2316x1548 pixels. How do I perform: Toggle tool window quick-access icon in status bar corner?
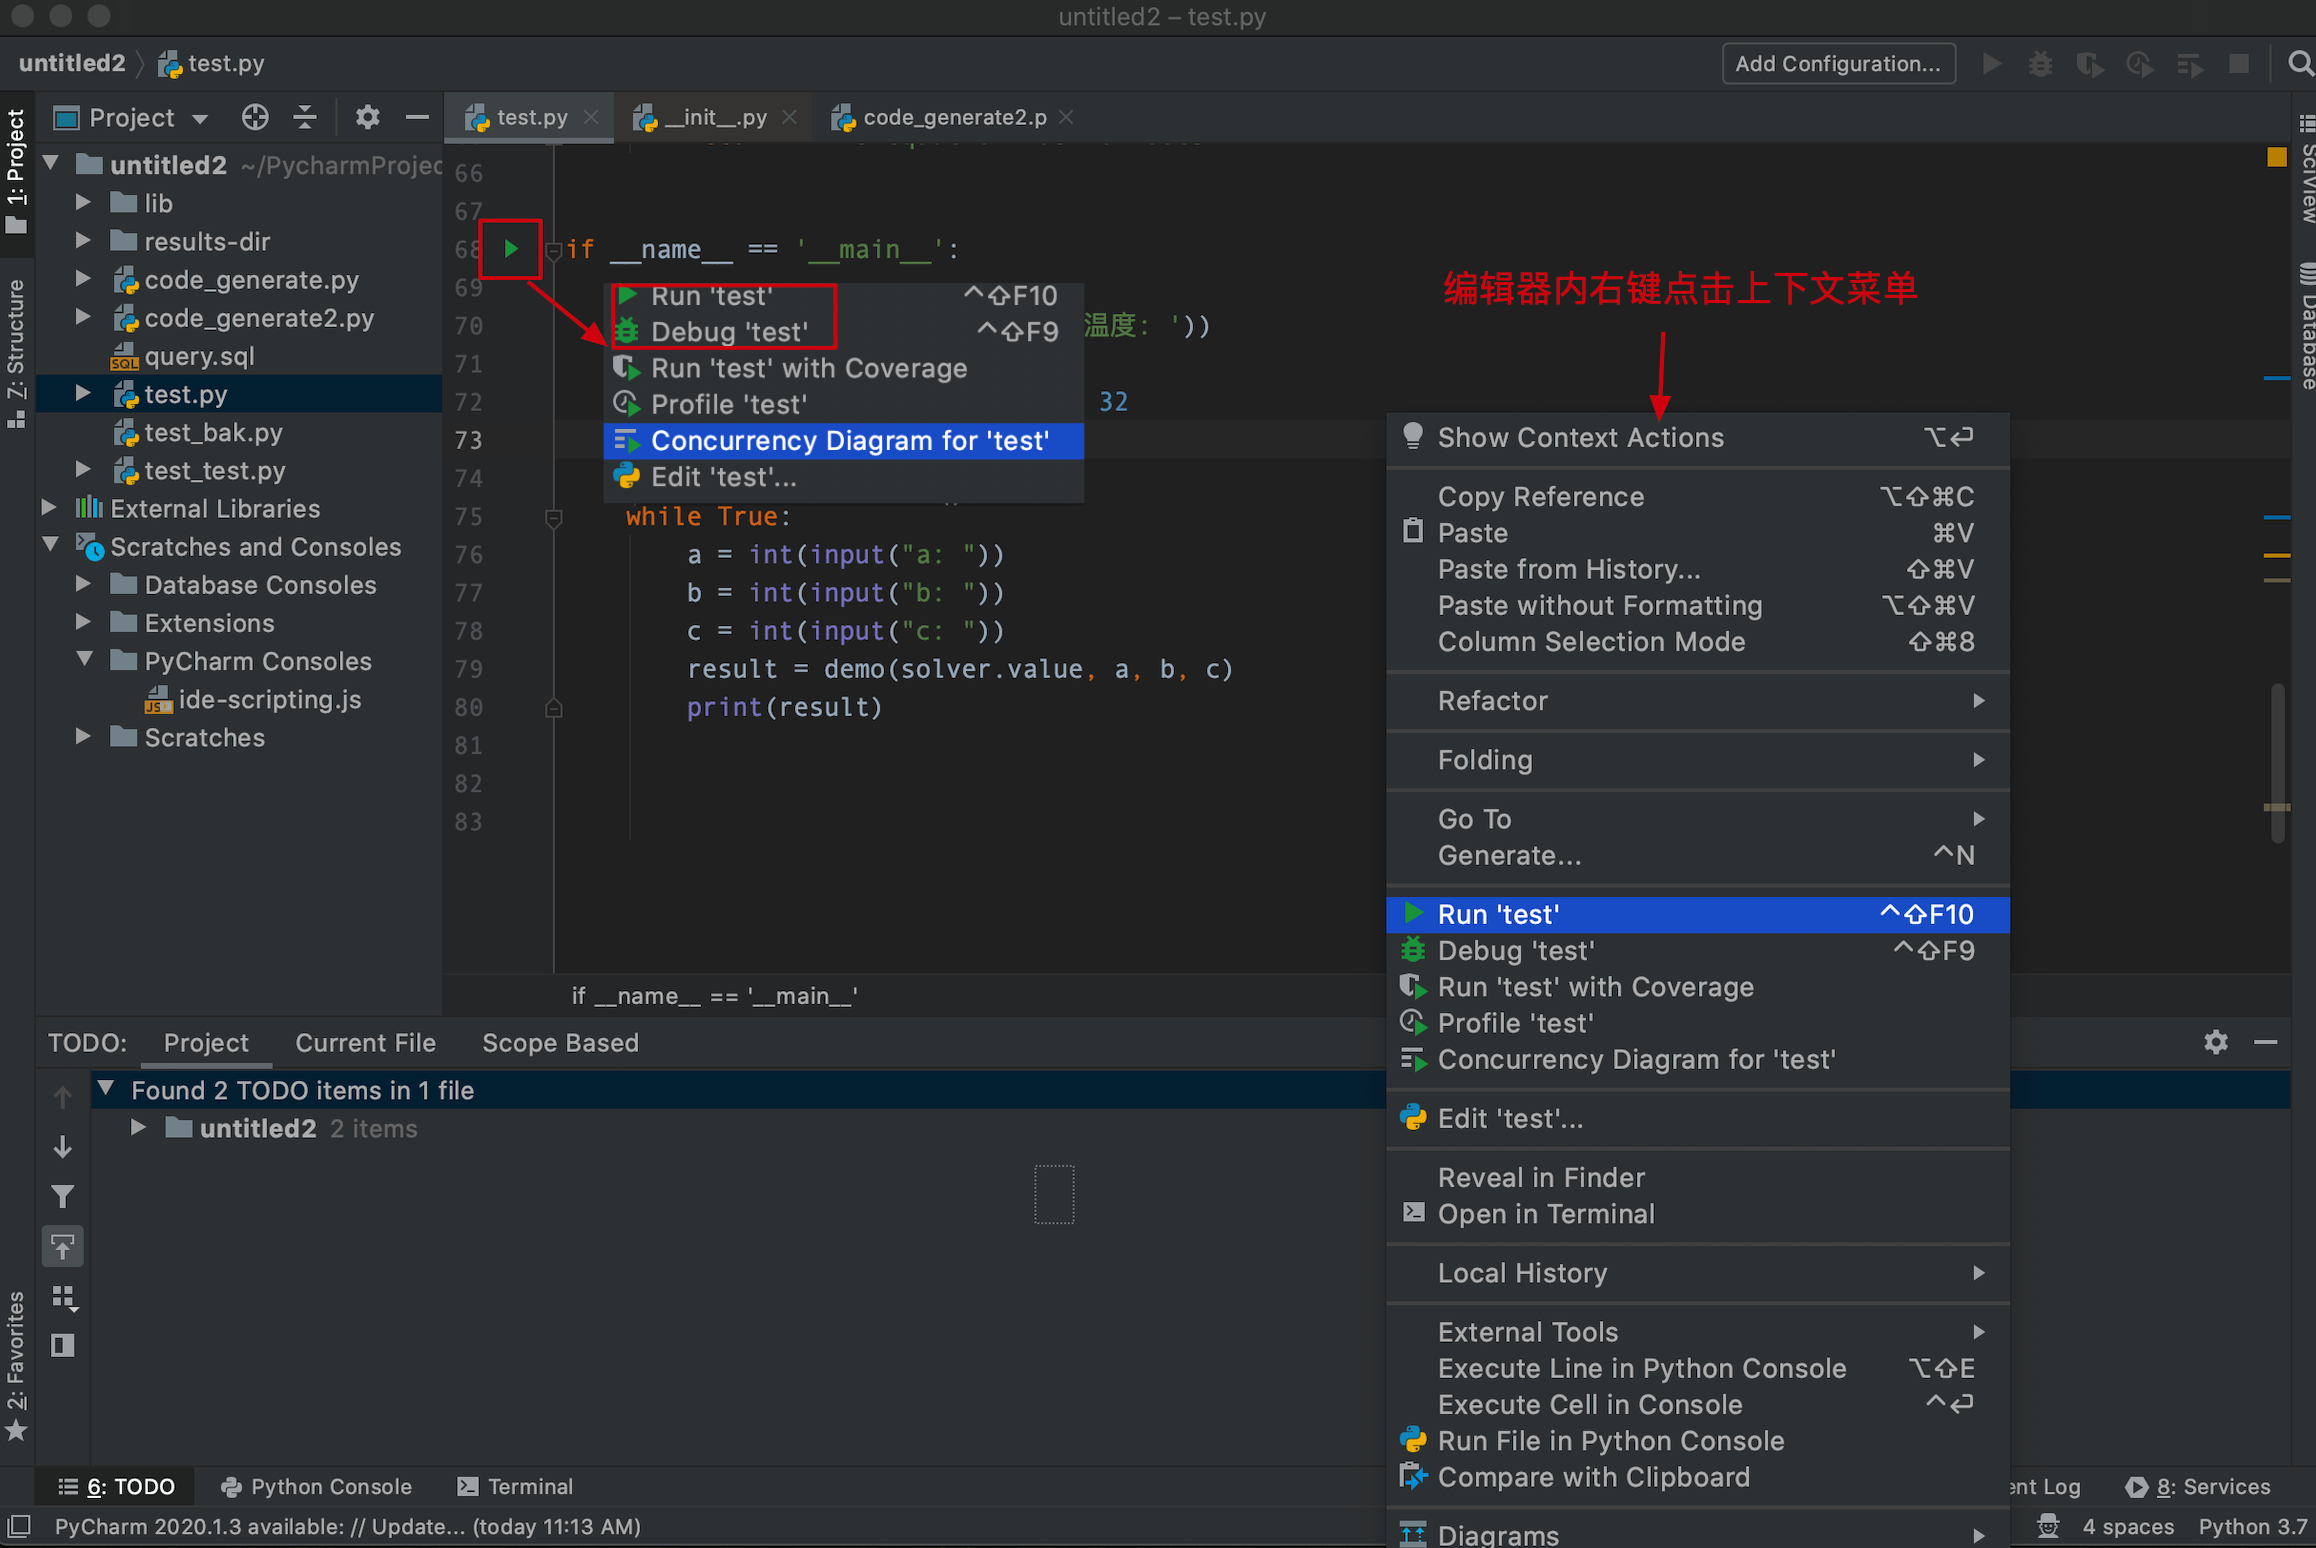pos(19,1527)
